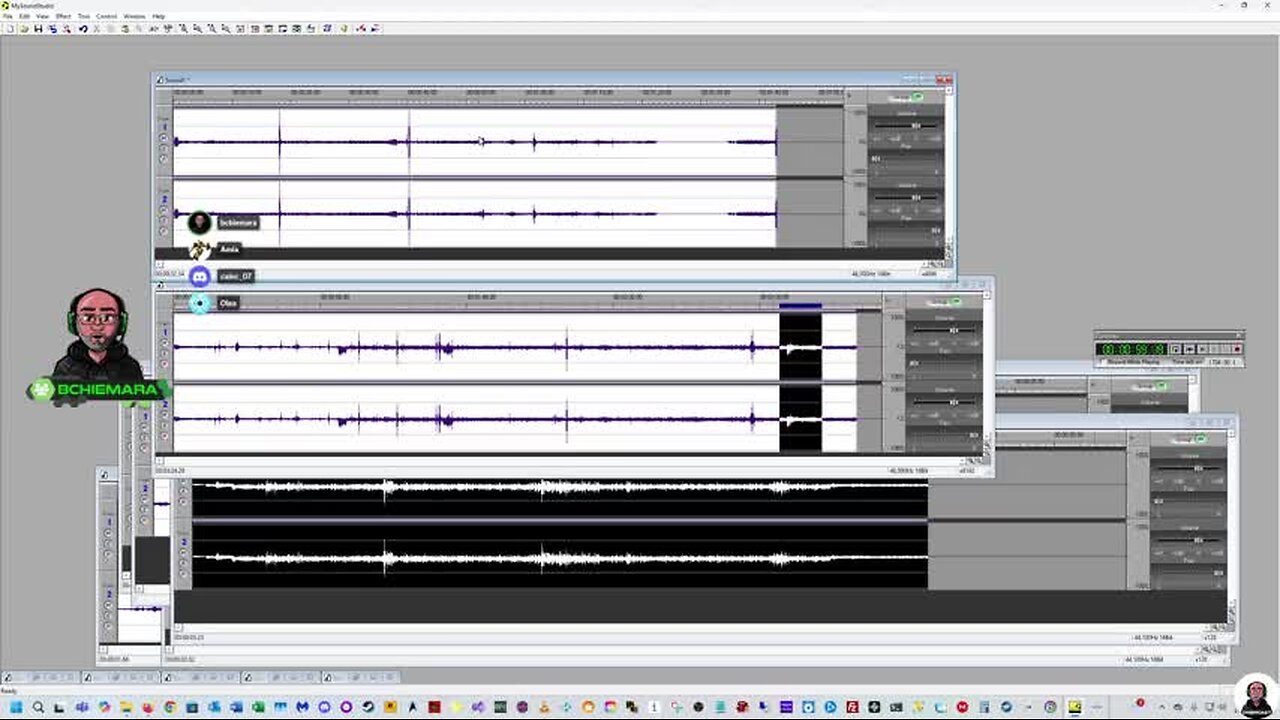Image resolution: width=1280 pixels, height=720 pixels.
Task: Open Windows taskbar Search
Action: point(38,708)
